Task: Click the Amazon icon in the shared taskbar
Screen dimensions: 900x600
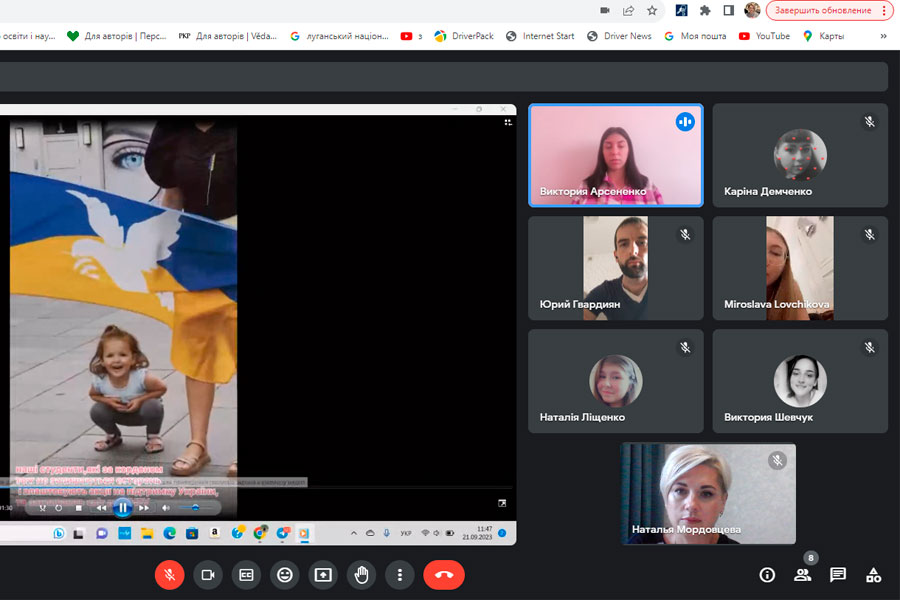Action: [215, 533]
